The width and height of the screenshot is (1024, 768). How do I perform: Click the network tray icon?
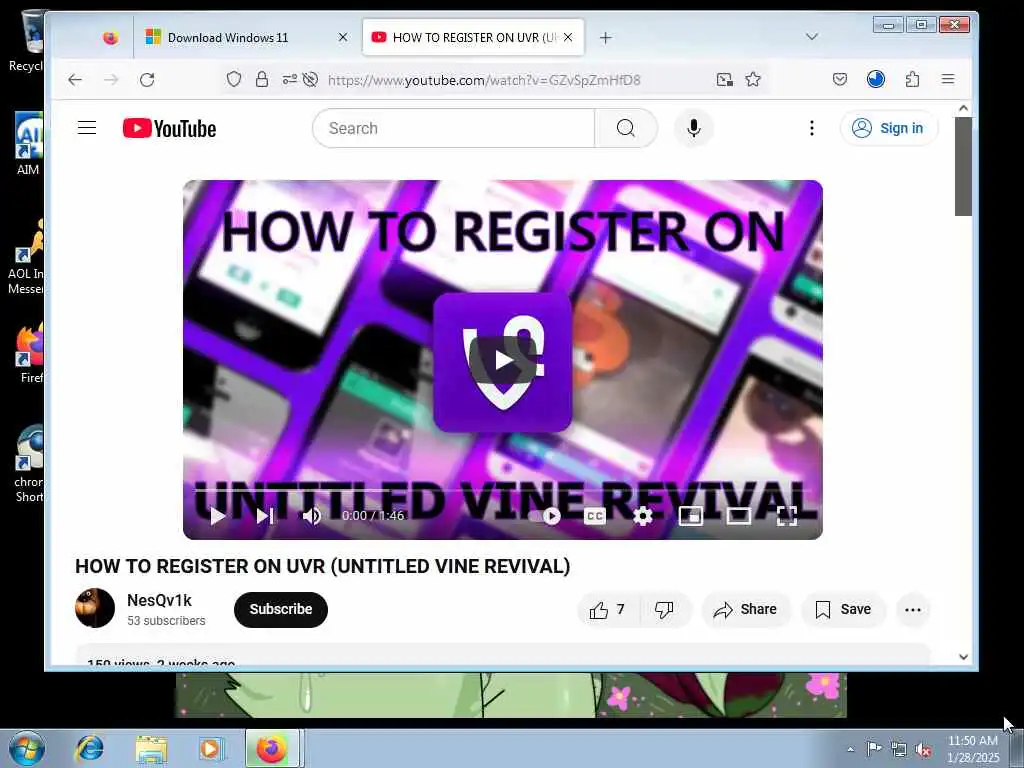[899, 750]
